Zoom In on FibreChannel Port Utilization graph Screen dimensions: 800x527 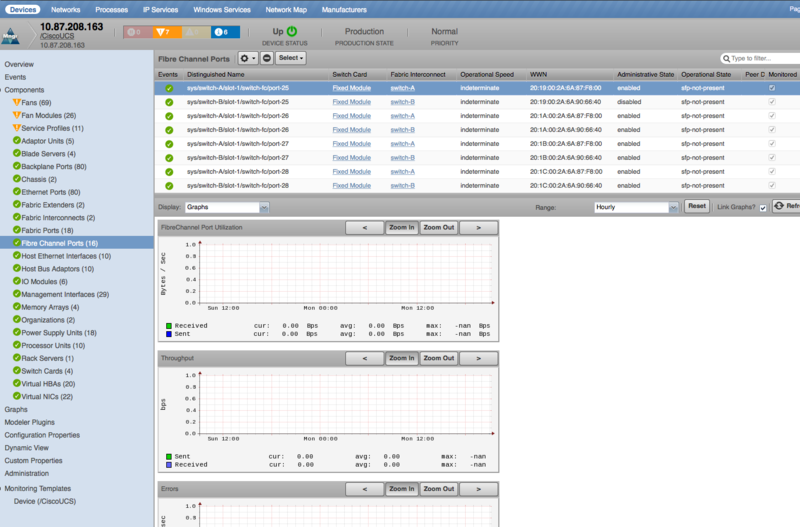[402, 228]
